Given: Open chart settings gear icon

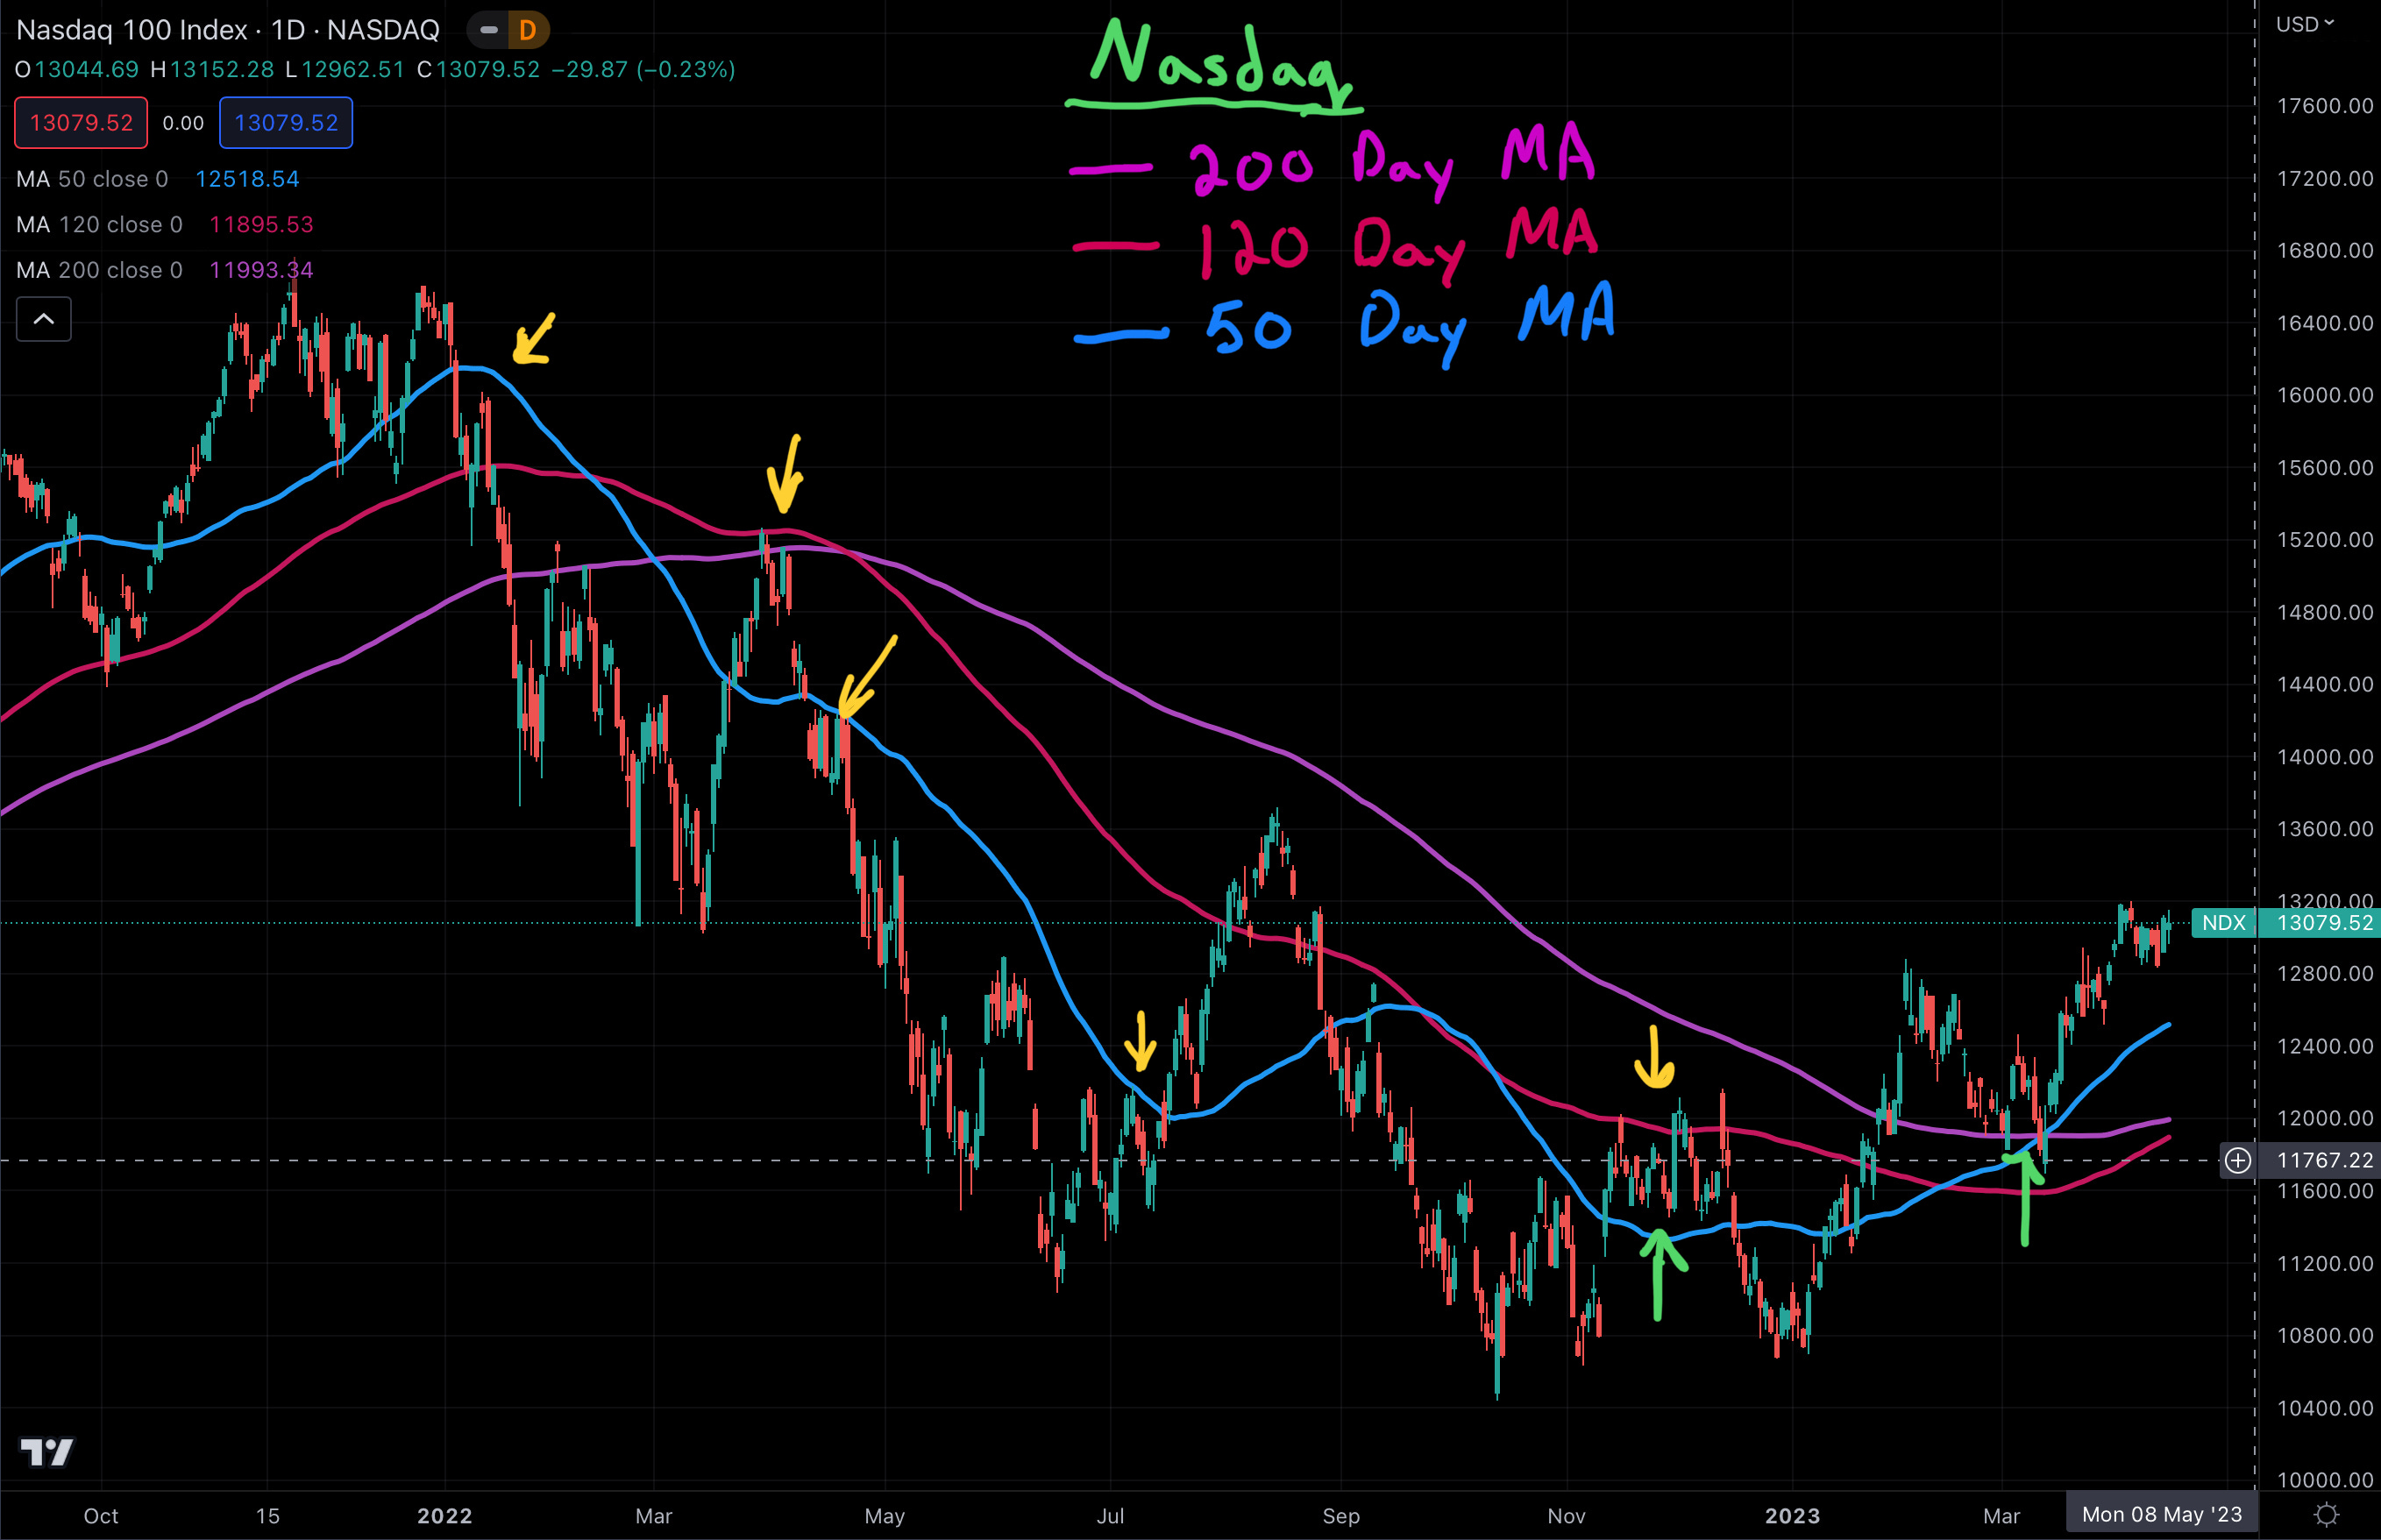Looking at the screenshot, I should click(2327, 1514).
